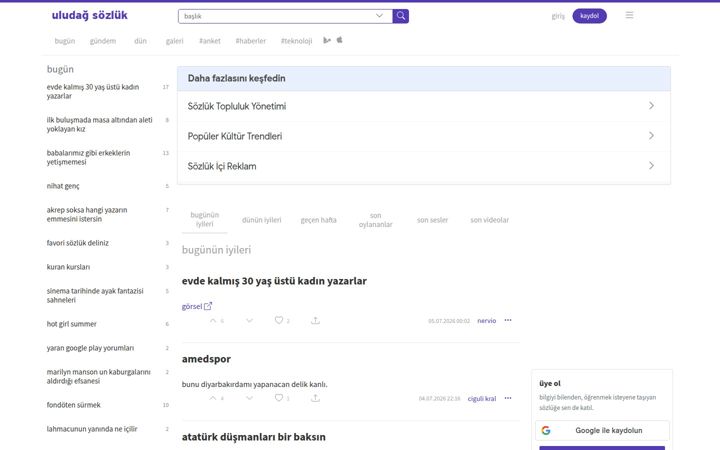Open sidebar topic hot girl summer
Screen dimensions: 720x450
72,324
